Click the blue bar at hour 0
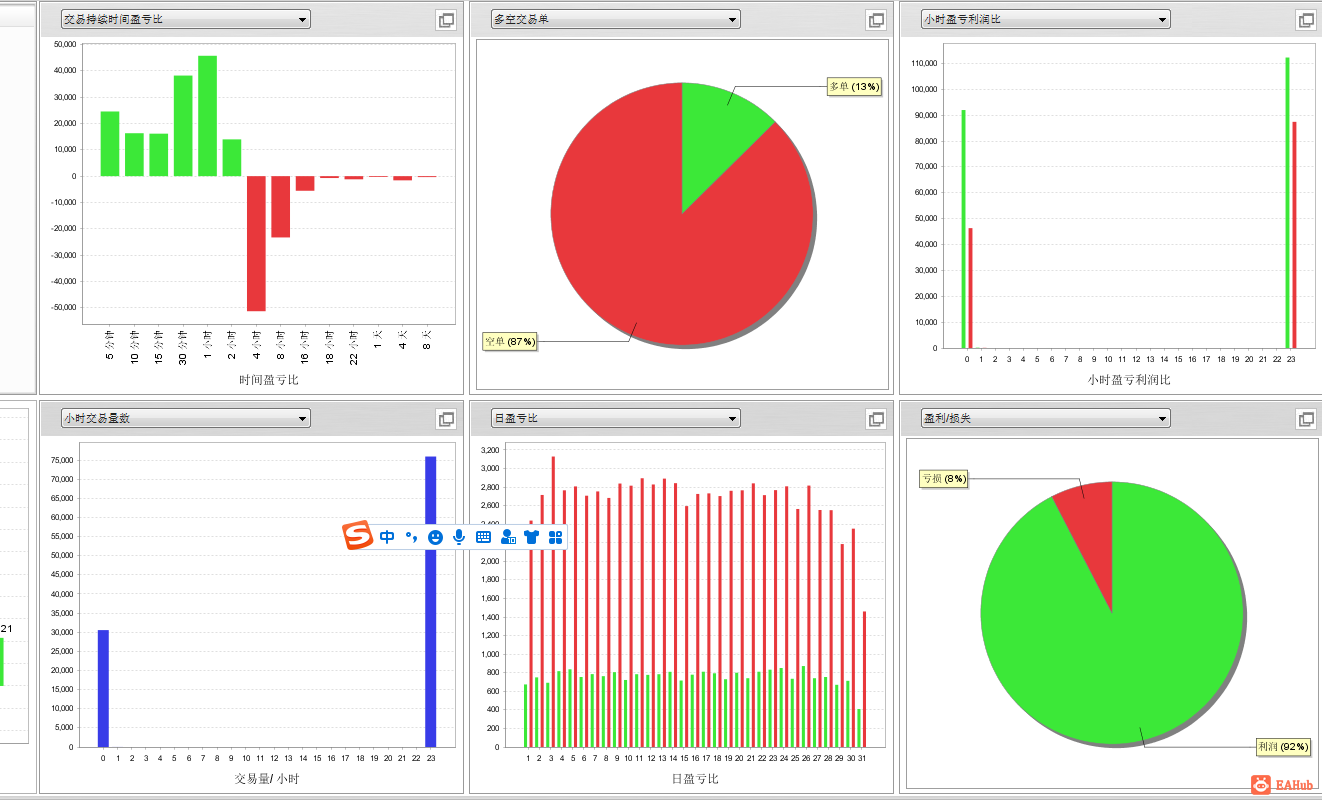Image resolution: width=1322 pixels, height=800 pixels. pyautogui.click(x=103, y=688)
